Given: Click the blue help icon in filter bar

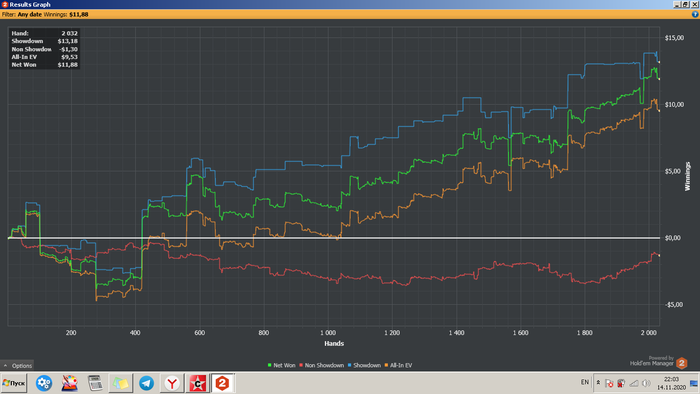Looking at the screenshot, I should (695, 14).
